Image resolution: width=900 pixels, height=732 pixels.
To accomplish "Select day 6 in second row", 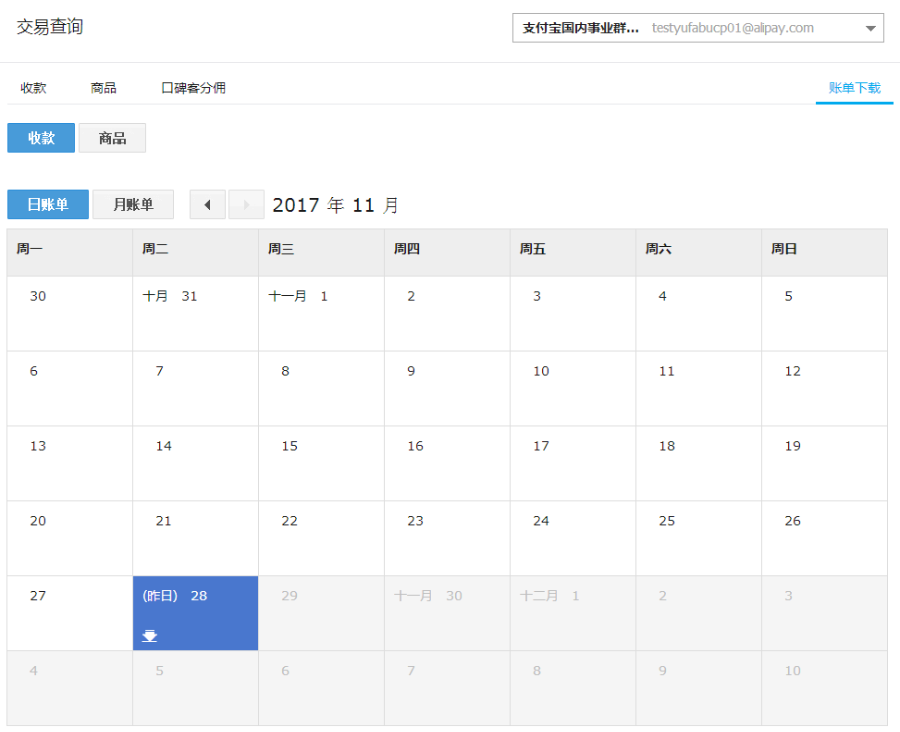I will tap(69, 389).
